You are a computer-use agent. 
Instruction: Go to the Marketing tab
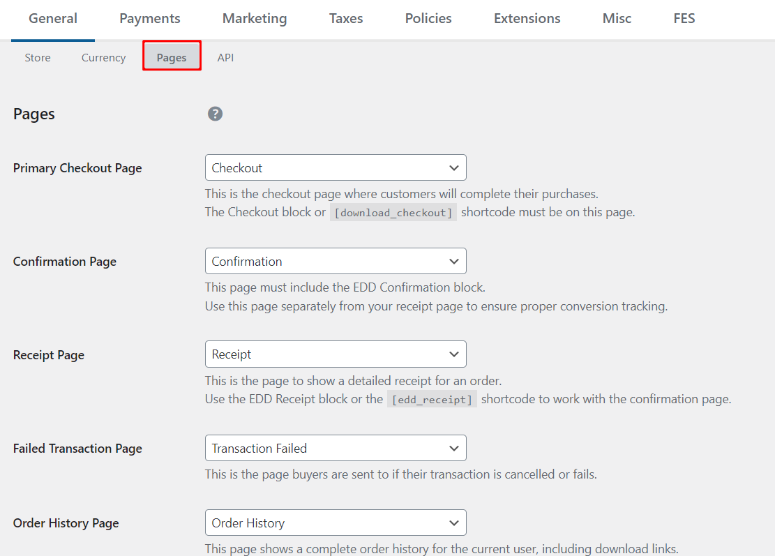pyautogui.click(x=254, y=19)
